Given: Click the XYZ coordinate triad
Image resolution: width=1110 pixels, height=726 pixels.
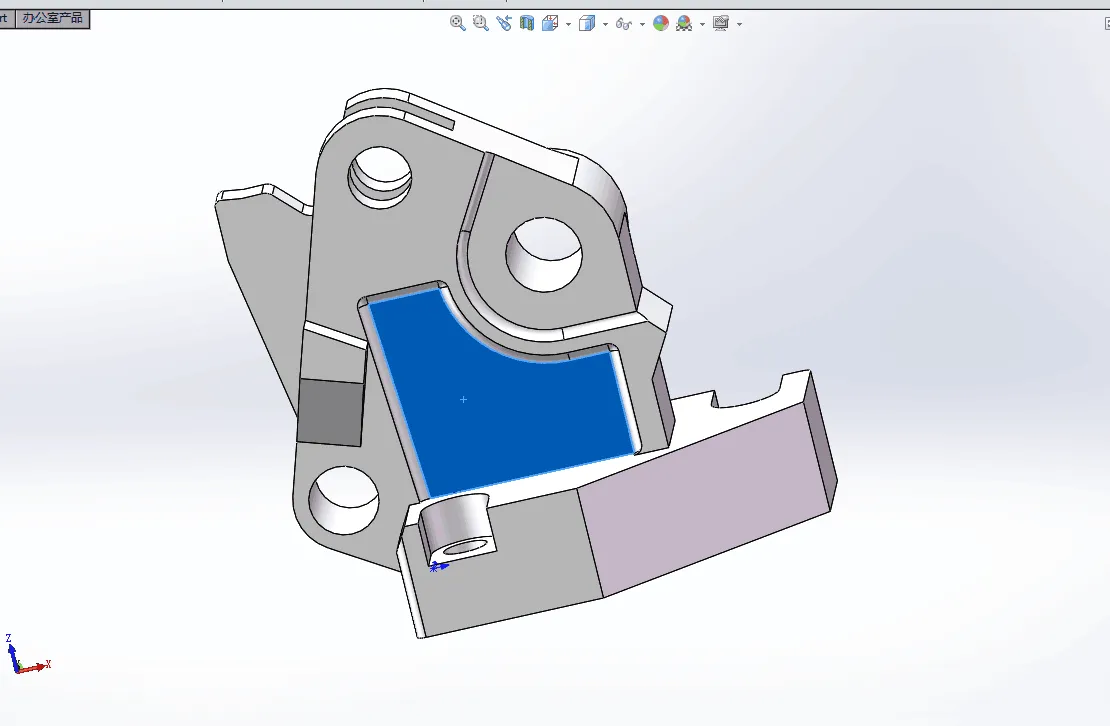Looking at the screenshot, I should pos(27,655).
